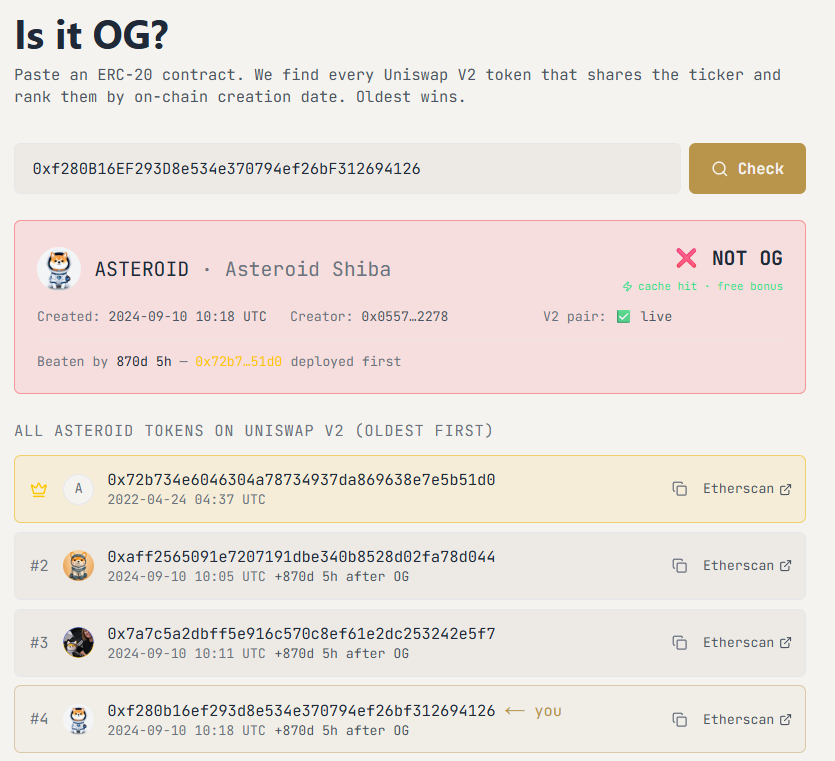This screenshot has height=761, width=835.
Task: Click '2024-09-10 10:11 UTC' date on row #3
Action: 186,653
